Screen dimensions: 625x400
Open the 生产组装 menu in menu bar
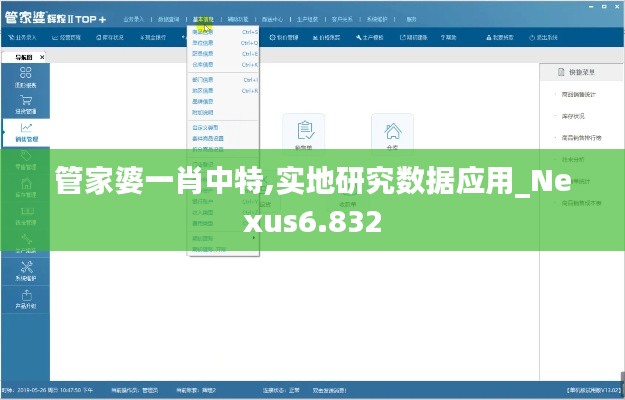point(307,19)
